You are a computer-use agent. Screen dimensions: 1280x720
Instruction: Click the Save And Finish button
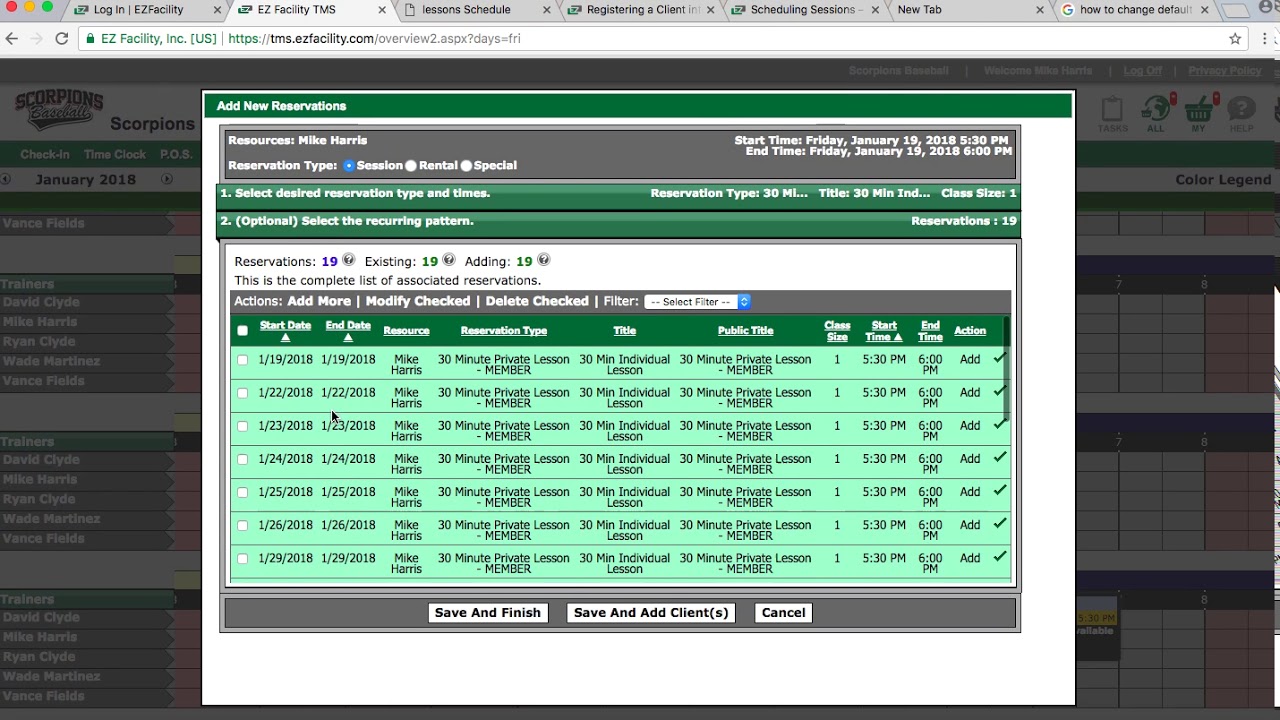coord(488,613)
